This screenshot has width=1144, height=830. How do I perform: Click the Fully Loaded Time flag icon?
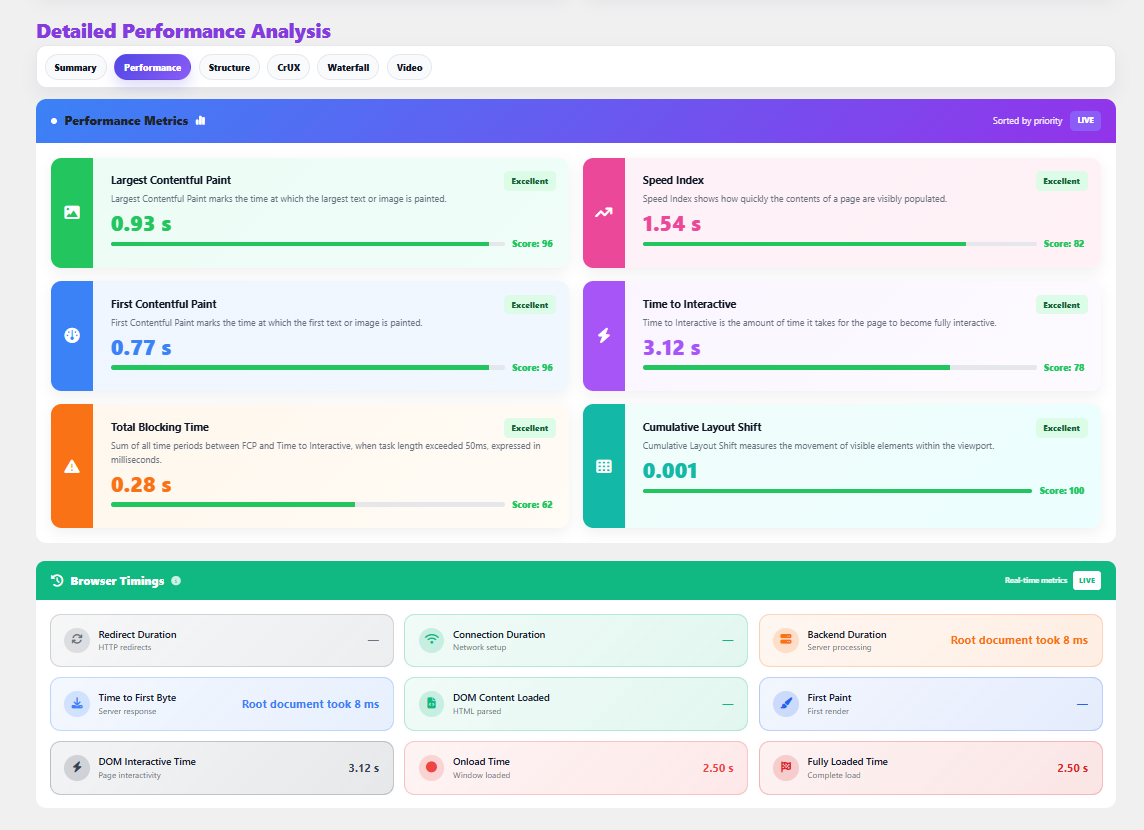click(x=786, y=768)
